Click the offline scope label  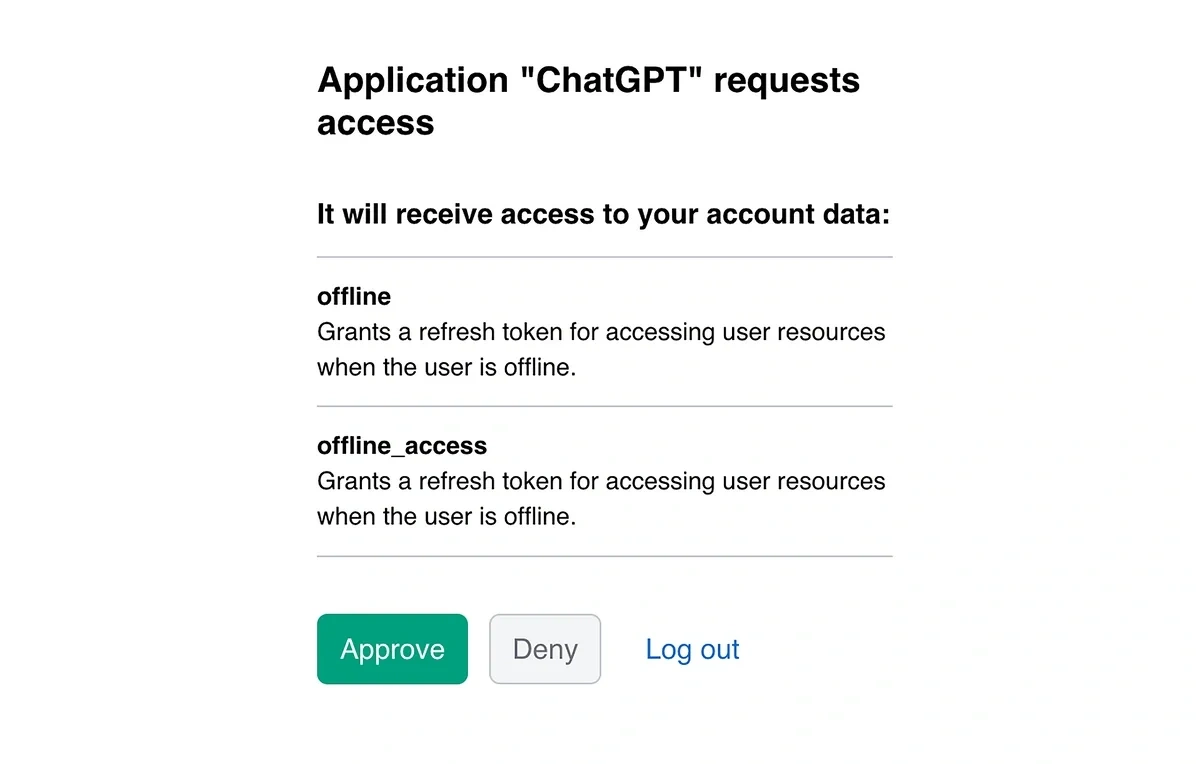tap(353, 296)
